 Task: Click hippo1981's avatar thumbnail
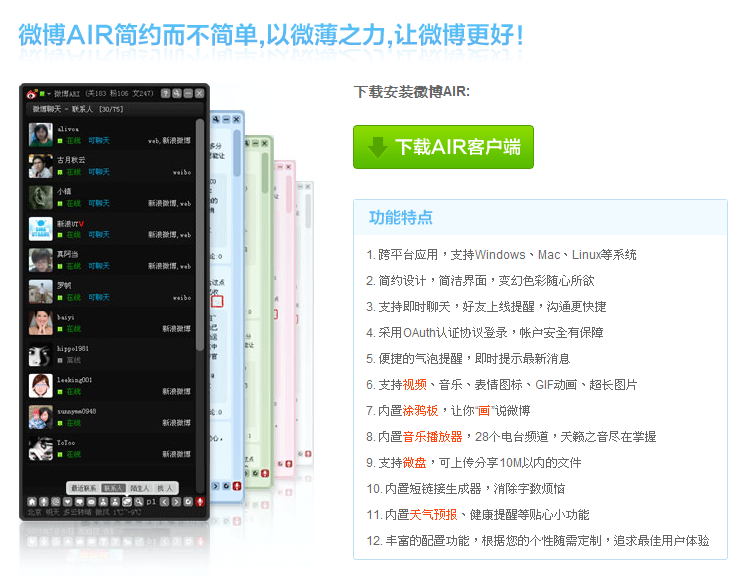[x=40, y=354]
